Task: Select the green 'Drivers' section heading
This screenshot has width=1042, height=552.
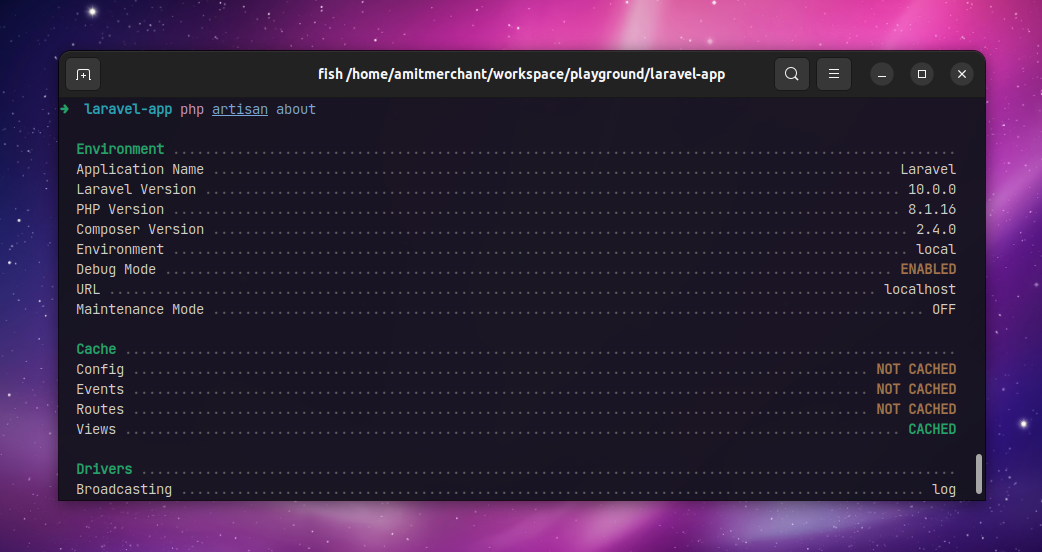Action: coord(104,469)
